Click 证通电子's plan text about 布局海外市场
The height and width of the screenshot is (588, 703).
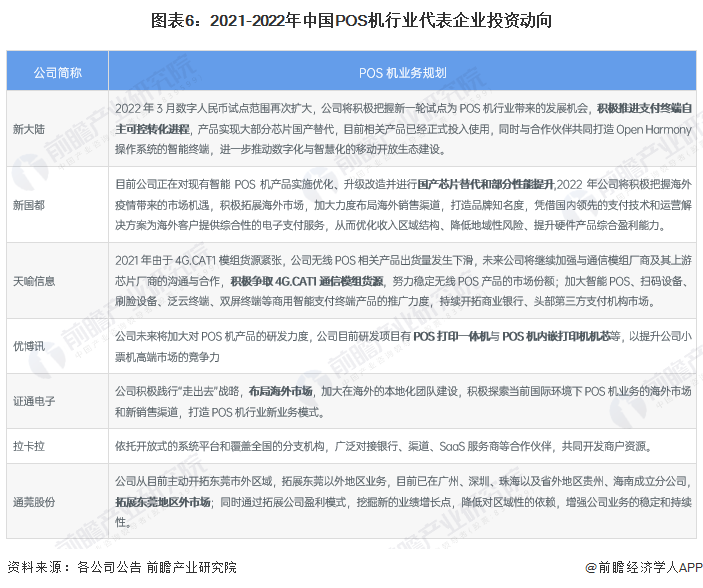click(x=403, y=401)
